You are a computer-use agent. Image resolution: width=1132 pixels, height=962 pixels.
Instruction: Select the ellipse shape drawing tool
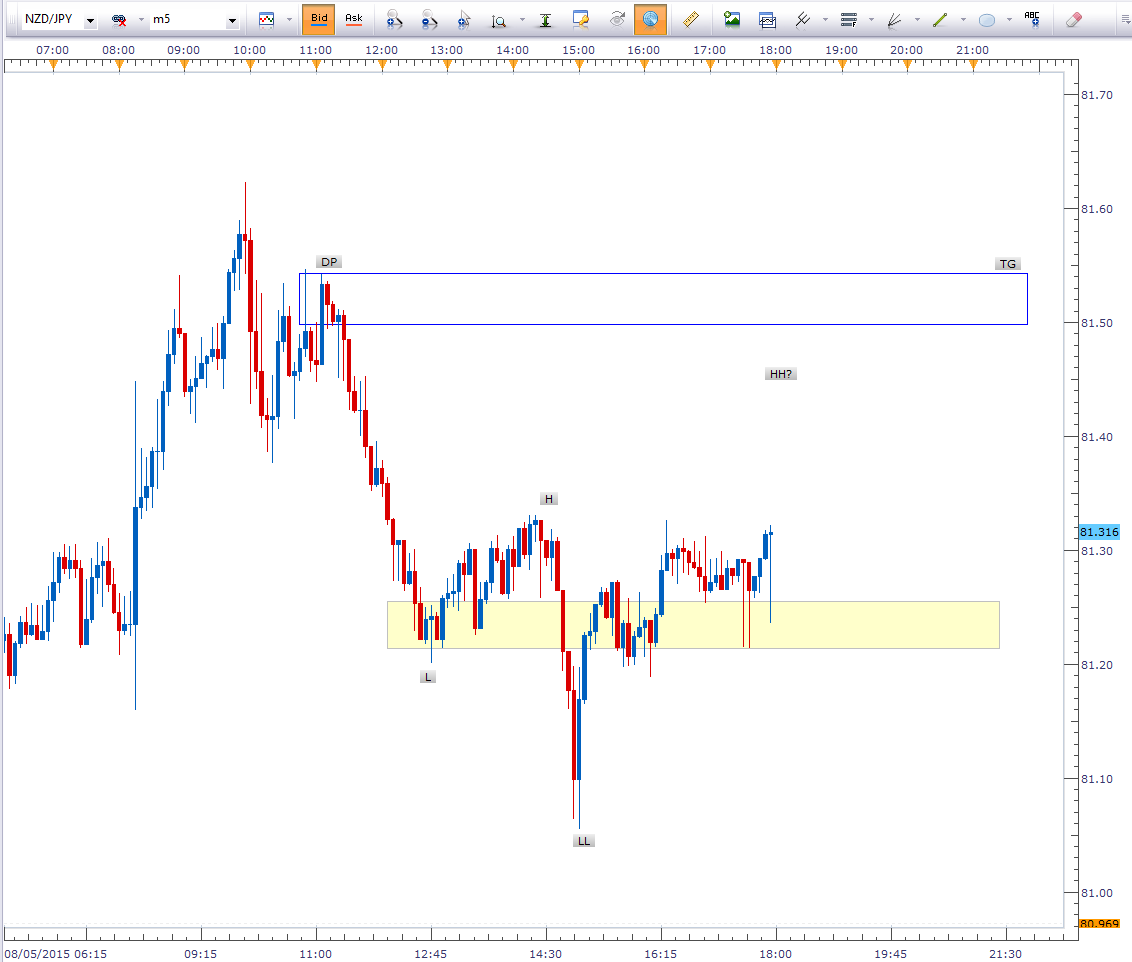987,19
